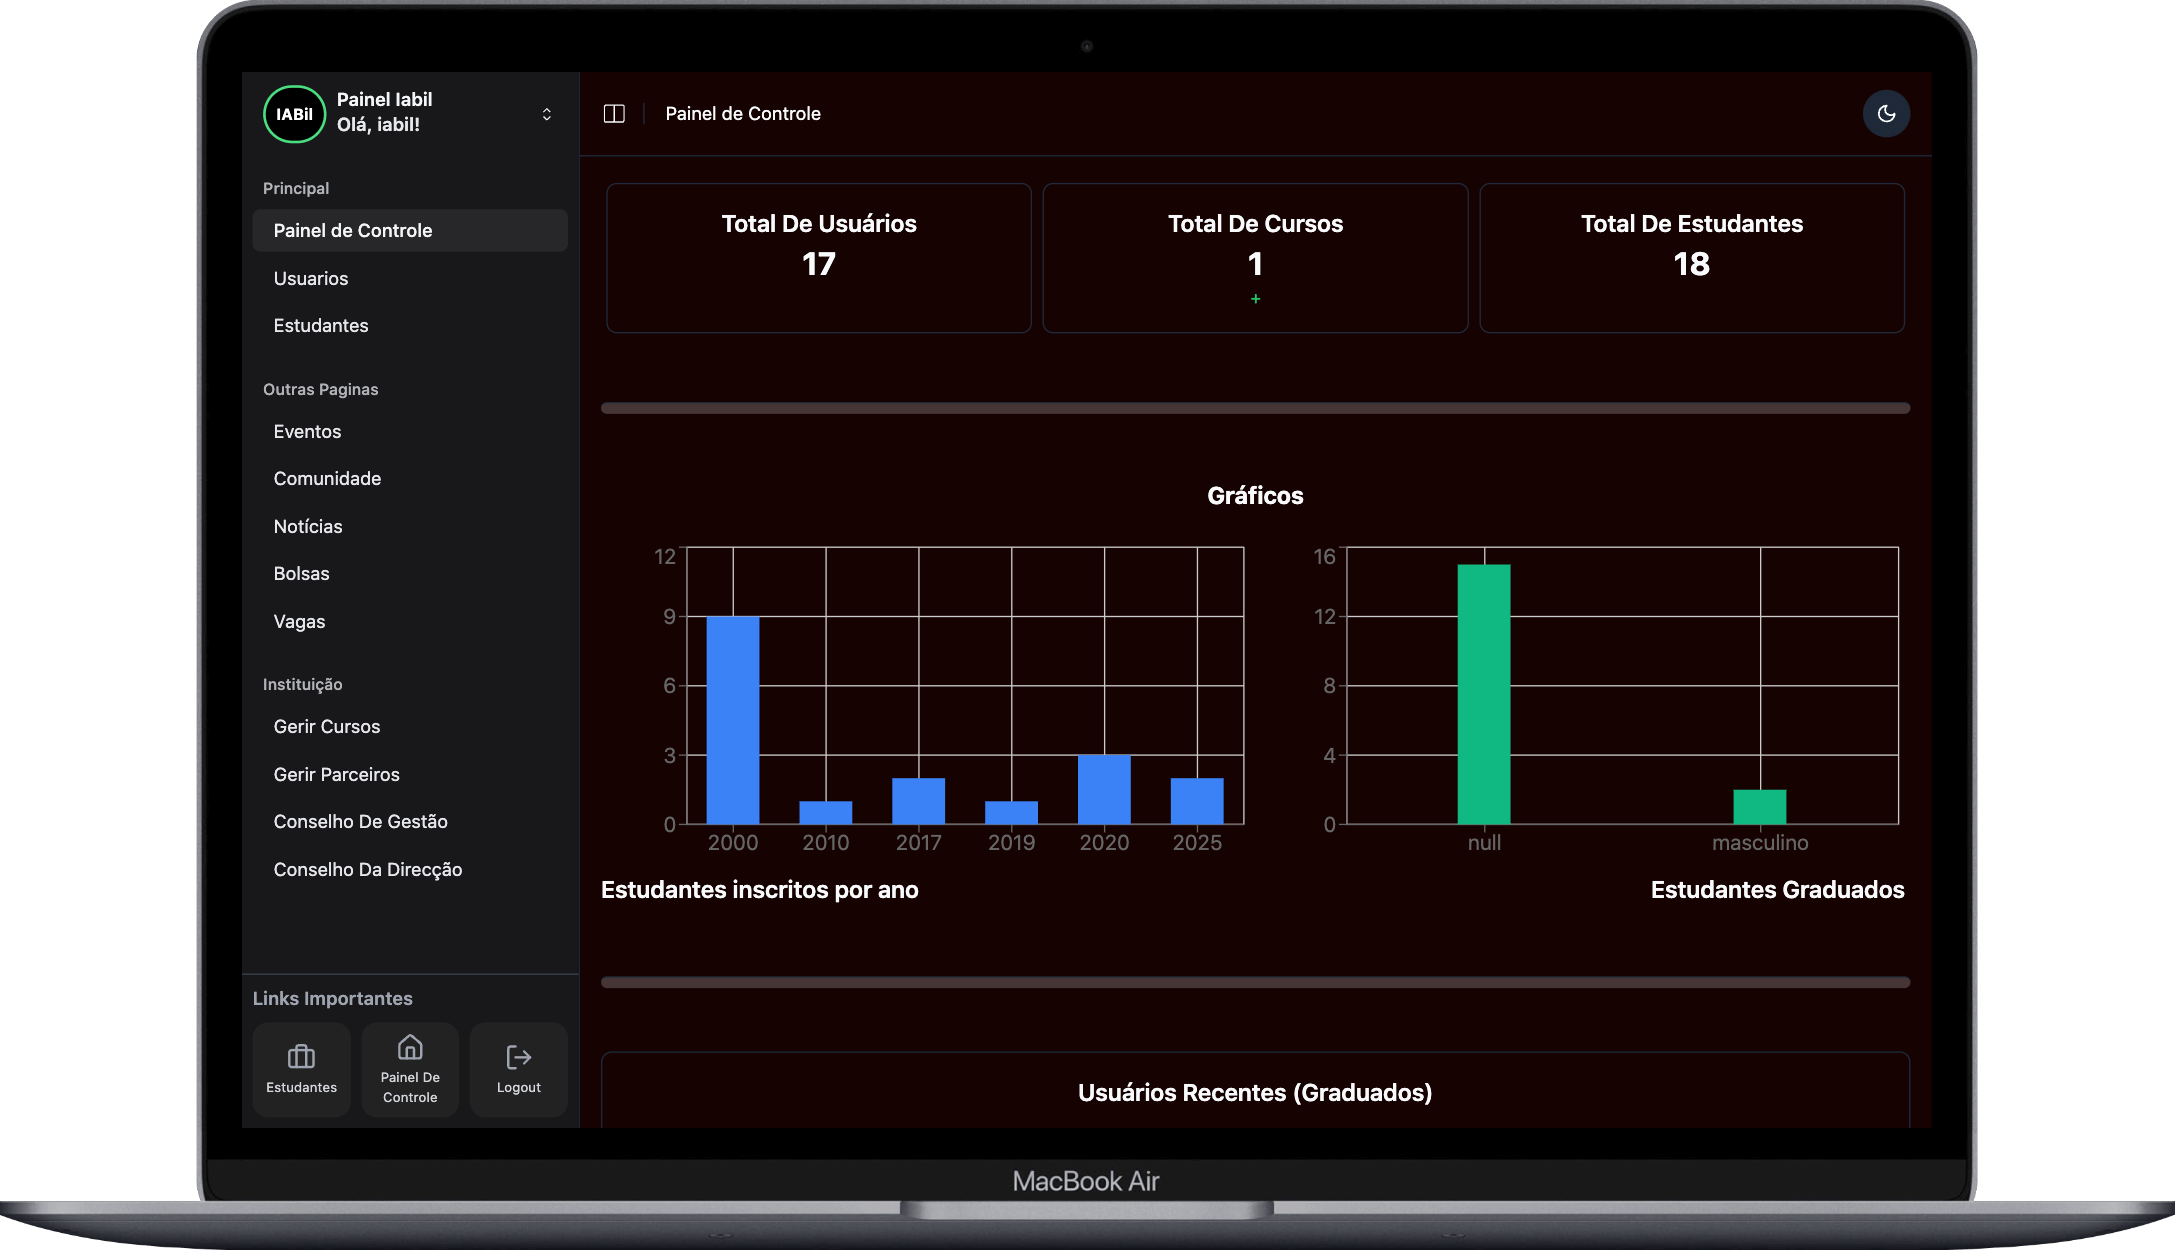The image size is (2175, 1250).
Task: Open the Total De Usuários card
Action: 819,258
